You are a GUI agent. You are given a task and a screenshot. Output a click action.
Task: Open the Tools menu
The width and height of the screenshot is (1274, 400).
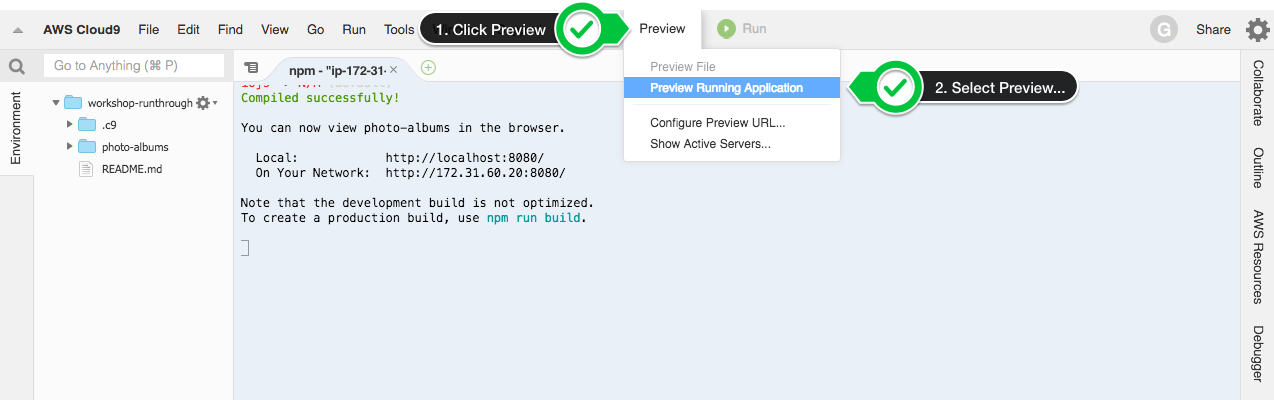coord(399,30)
